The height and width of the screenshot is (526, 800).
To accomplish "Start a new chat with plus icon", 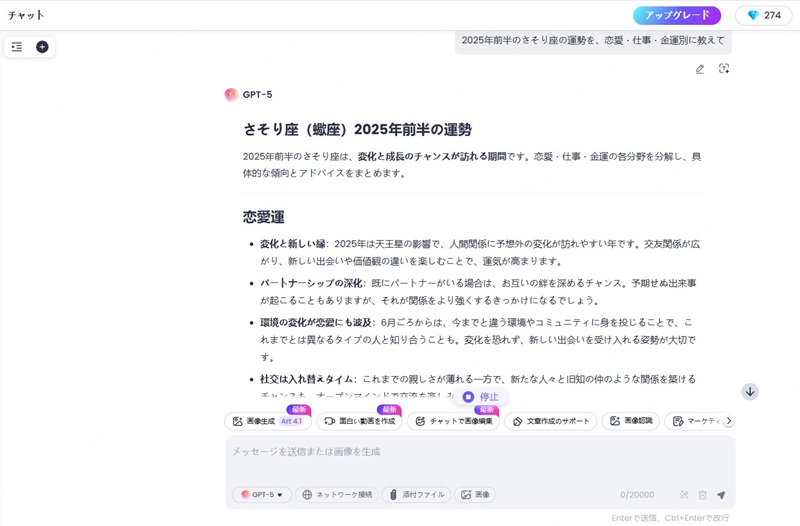I will [x=42, y=47].
